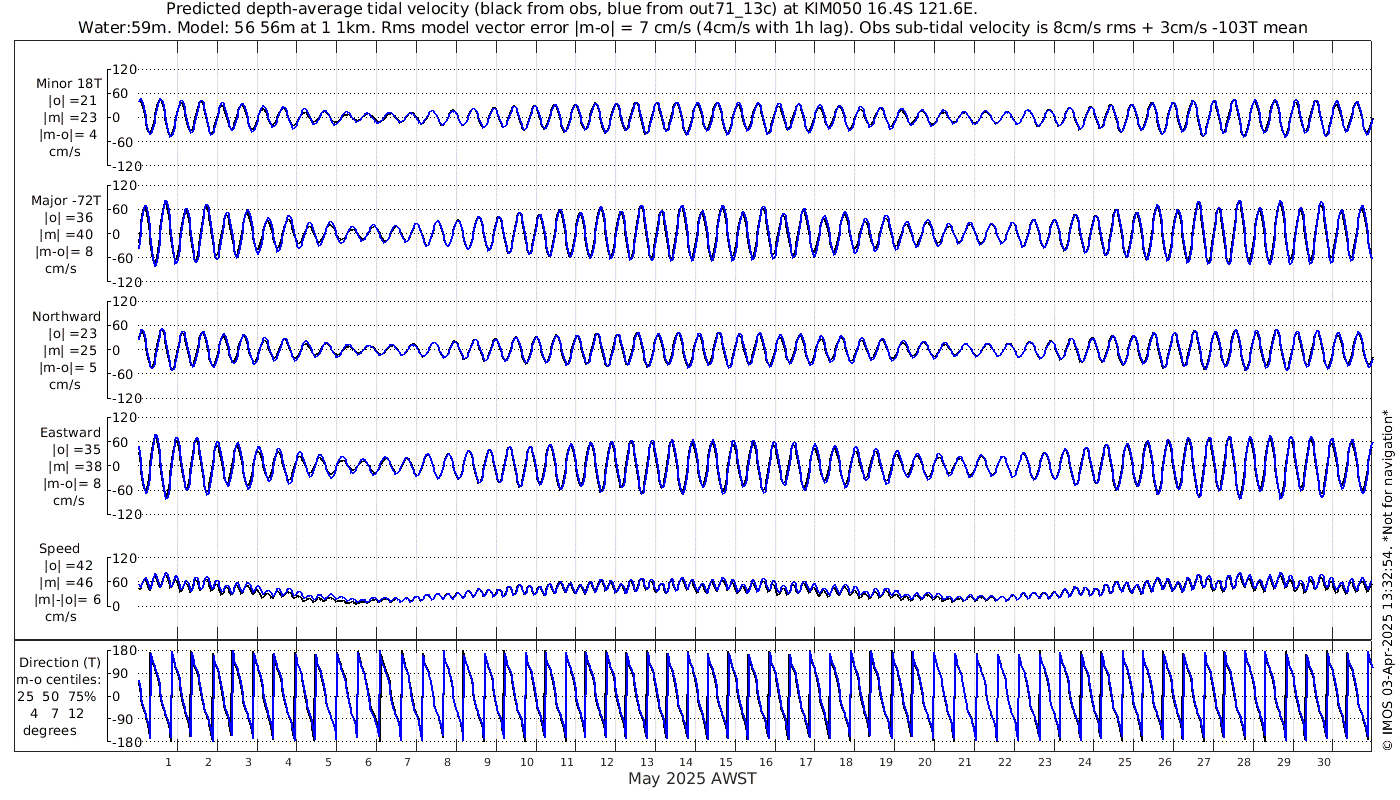Screen dimensions: 1400x800
Task: Click the |o| =36 statistic in Major panel
Action: [x=66, y=217]
